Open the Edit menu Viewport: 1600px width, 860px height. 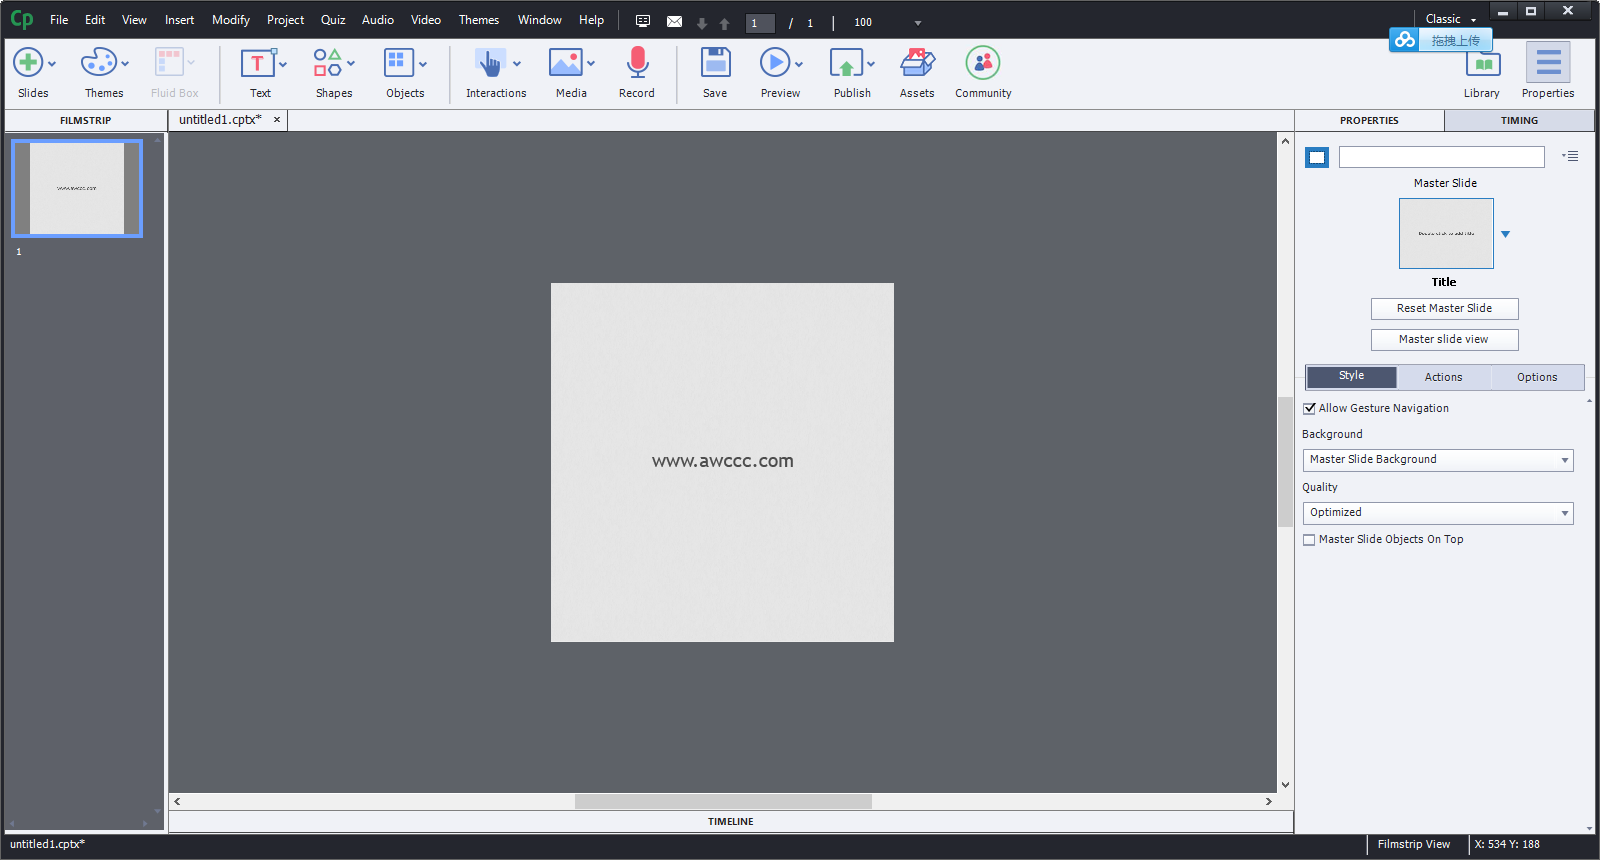(95, 20)
